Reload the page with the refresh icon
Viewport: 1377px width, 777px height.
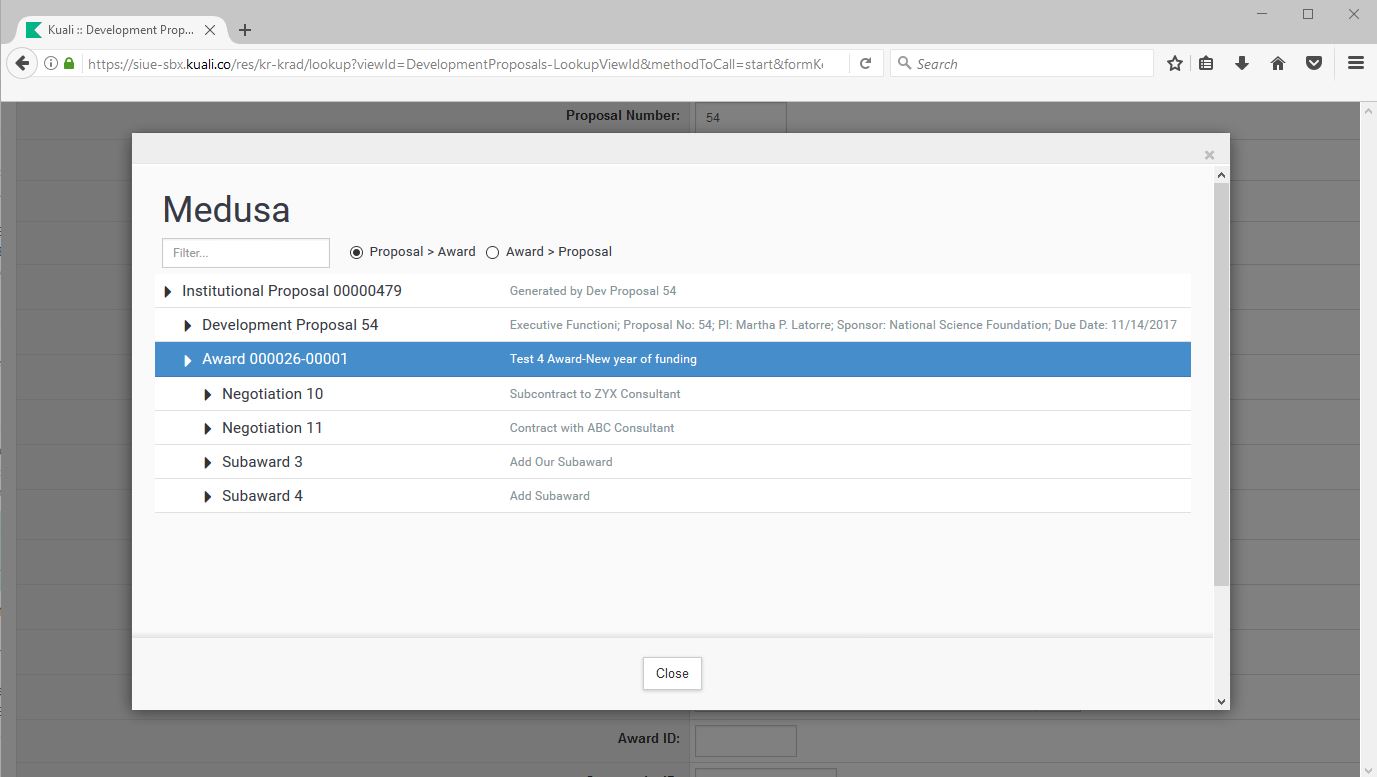click(866, 63)
